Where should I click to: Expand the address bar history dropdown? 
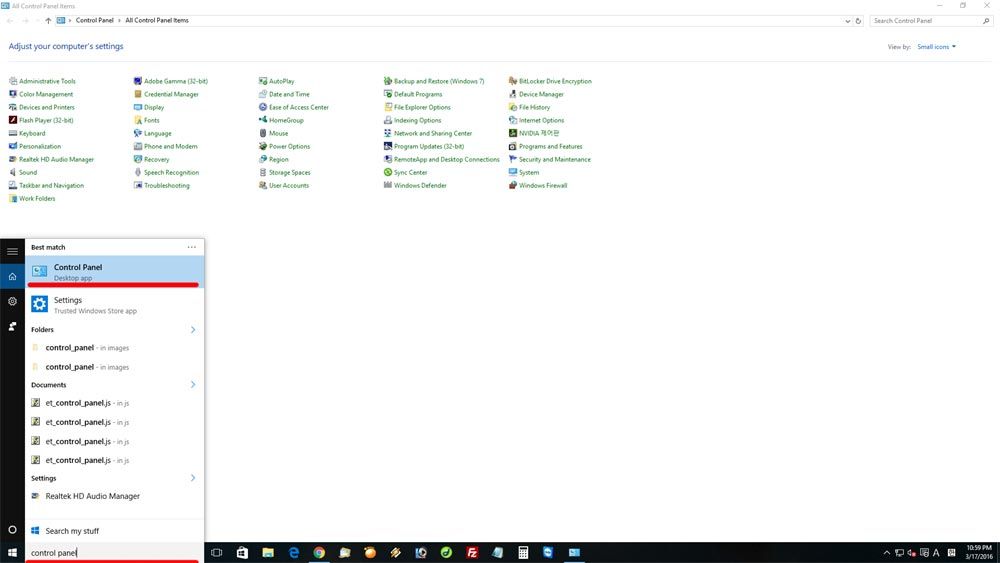click(x=848, y=20)
